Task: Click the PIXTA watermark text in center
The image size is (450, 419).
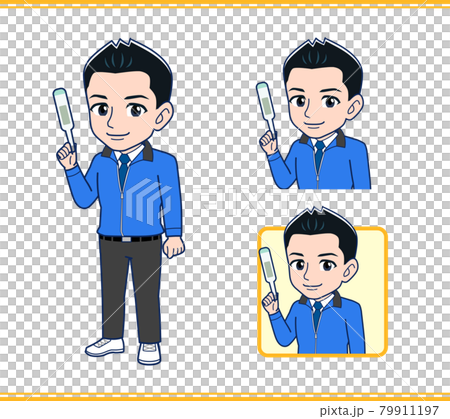Action: (x=257, y=202)
